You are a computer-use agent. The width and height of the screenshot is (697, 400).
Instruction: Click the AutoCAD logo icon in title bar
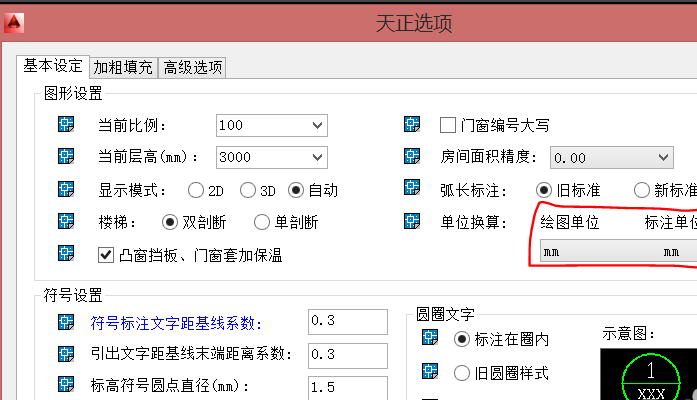tap(14, 23)
